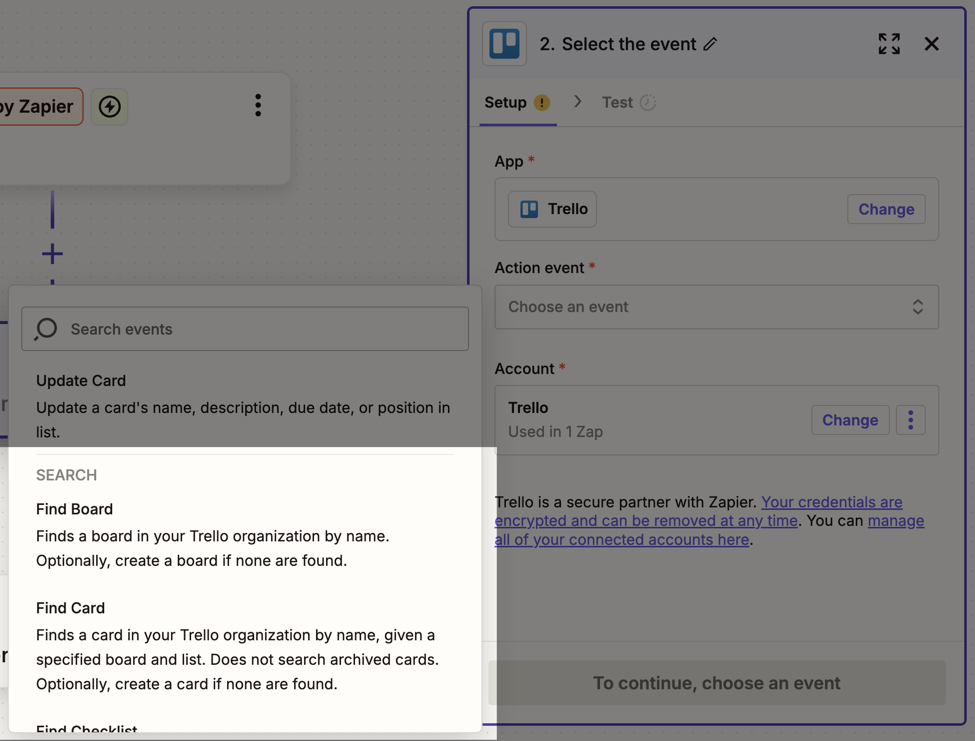Open Trello account three-dot options menu

910,420
